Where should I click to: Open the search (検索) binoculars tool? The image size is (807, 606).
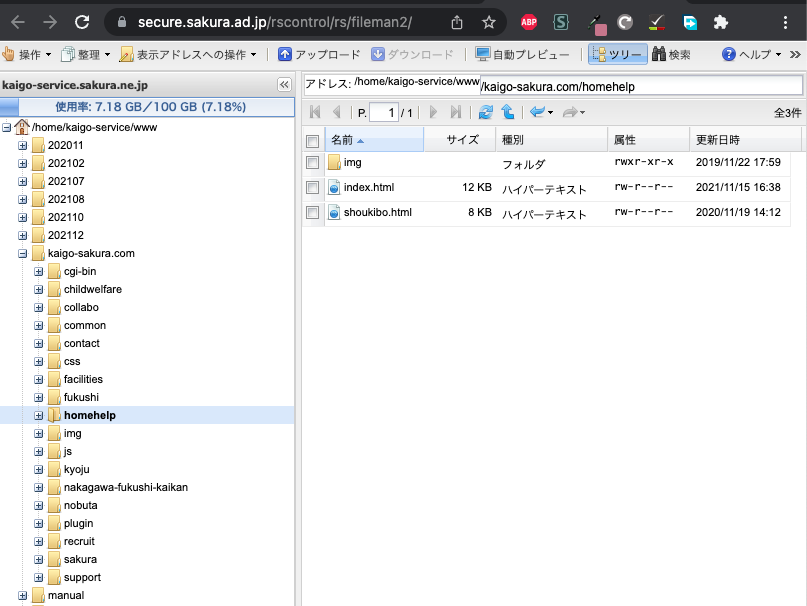click(x=671, y=55)
